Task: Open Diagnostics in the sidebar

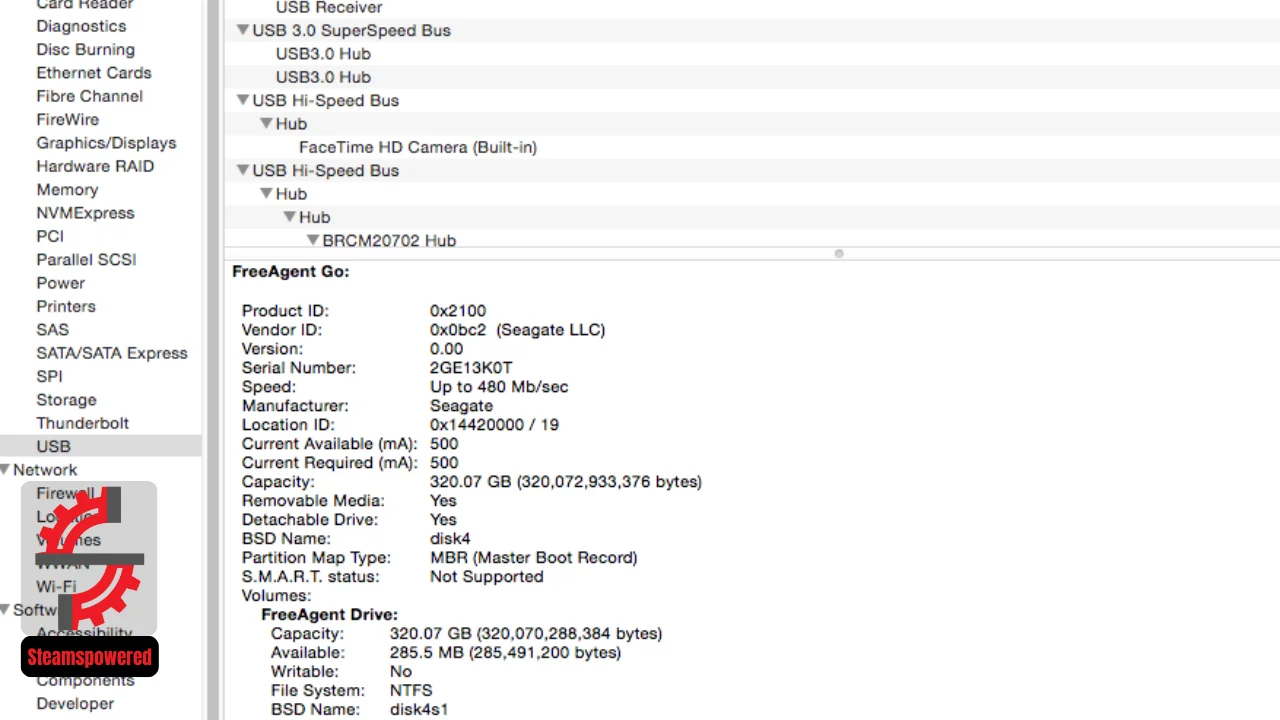Action: (x=81, y=26)
